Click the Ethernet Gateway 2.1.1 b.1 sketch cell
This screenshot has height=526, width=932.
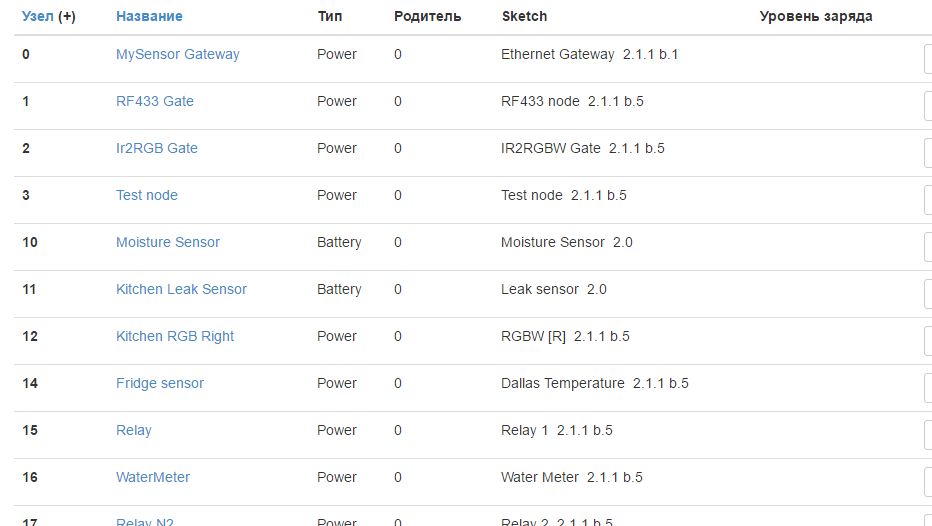click(589, 54)
